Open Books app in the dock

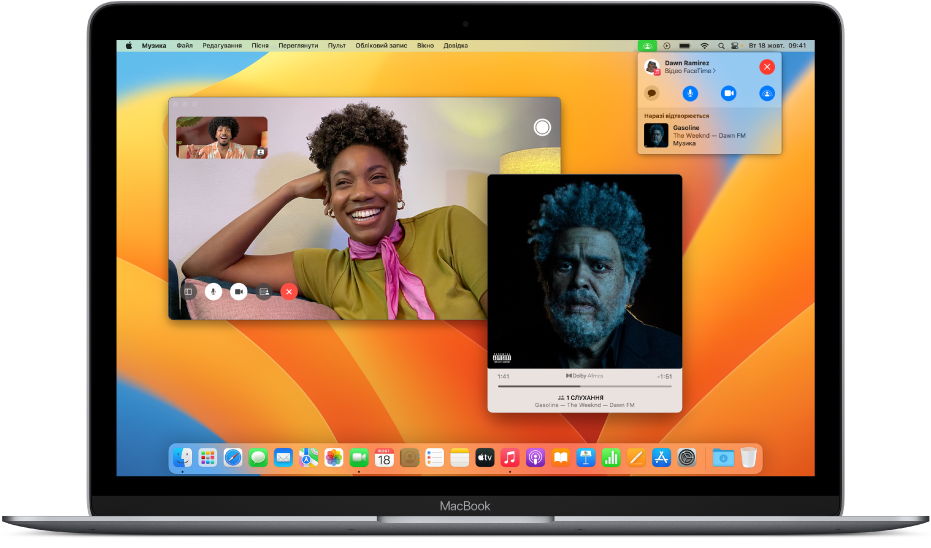560,458
